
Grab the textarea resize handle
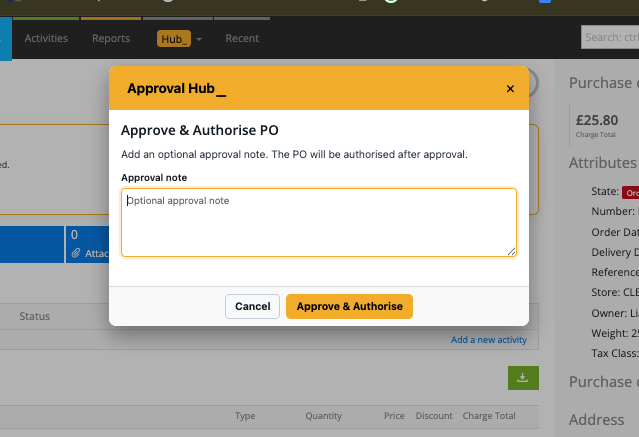click(x=511, y=252)
